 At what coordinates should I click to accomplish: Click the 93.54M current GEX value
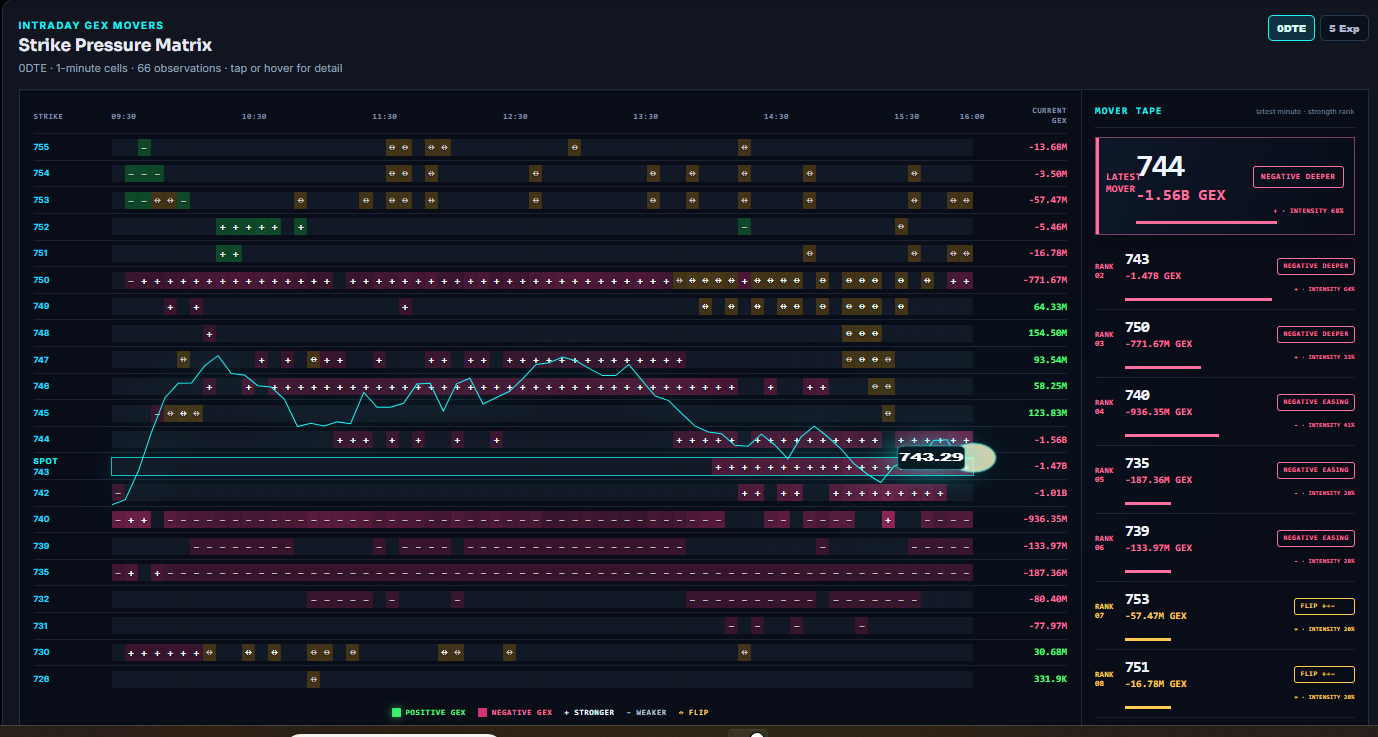coord(1051,360)
